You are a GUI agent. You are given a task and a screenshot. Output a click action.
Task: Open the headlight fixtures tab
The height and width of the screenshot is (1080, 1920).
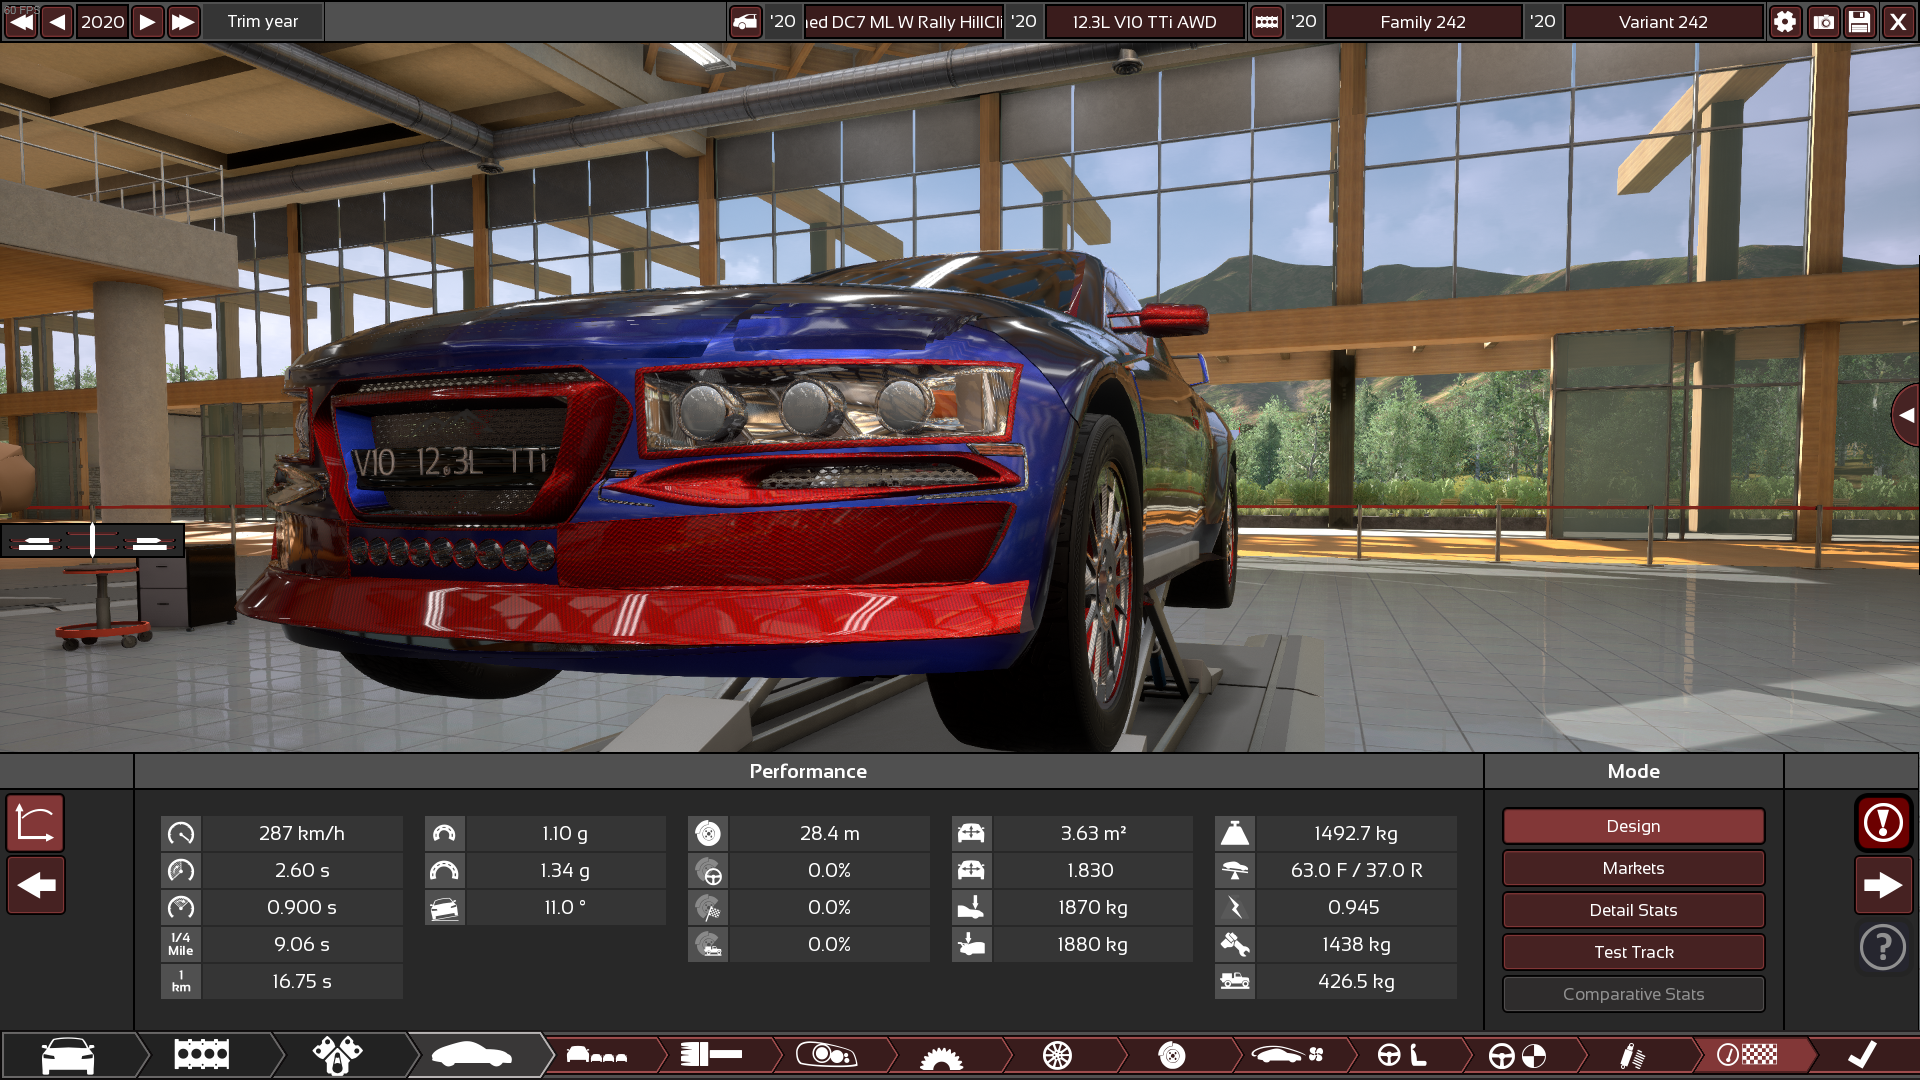pos(826,1055)
